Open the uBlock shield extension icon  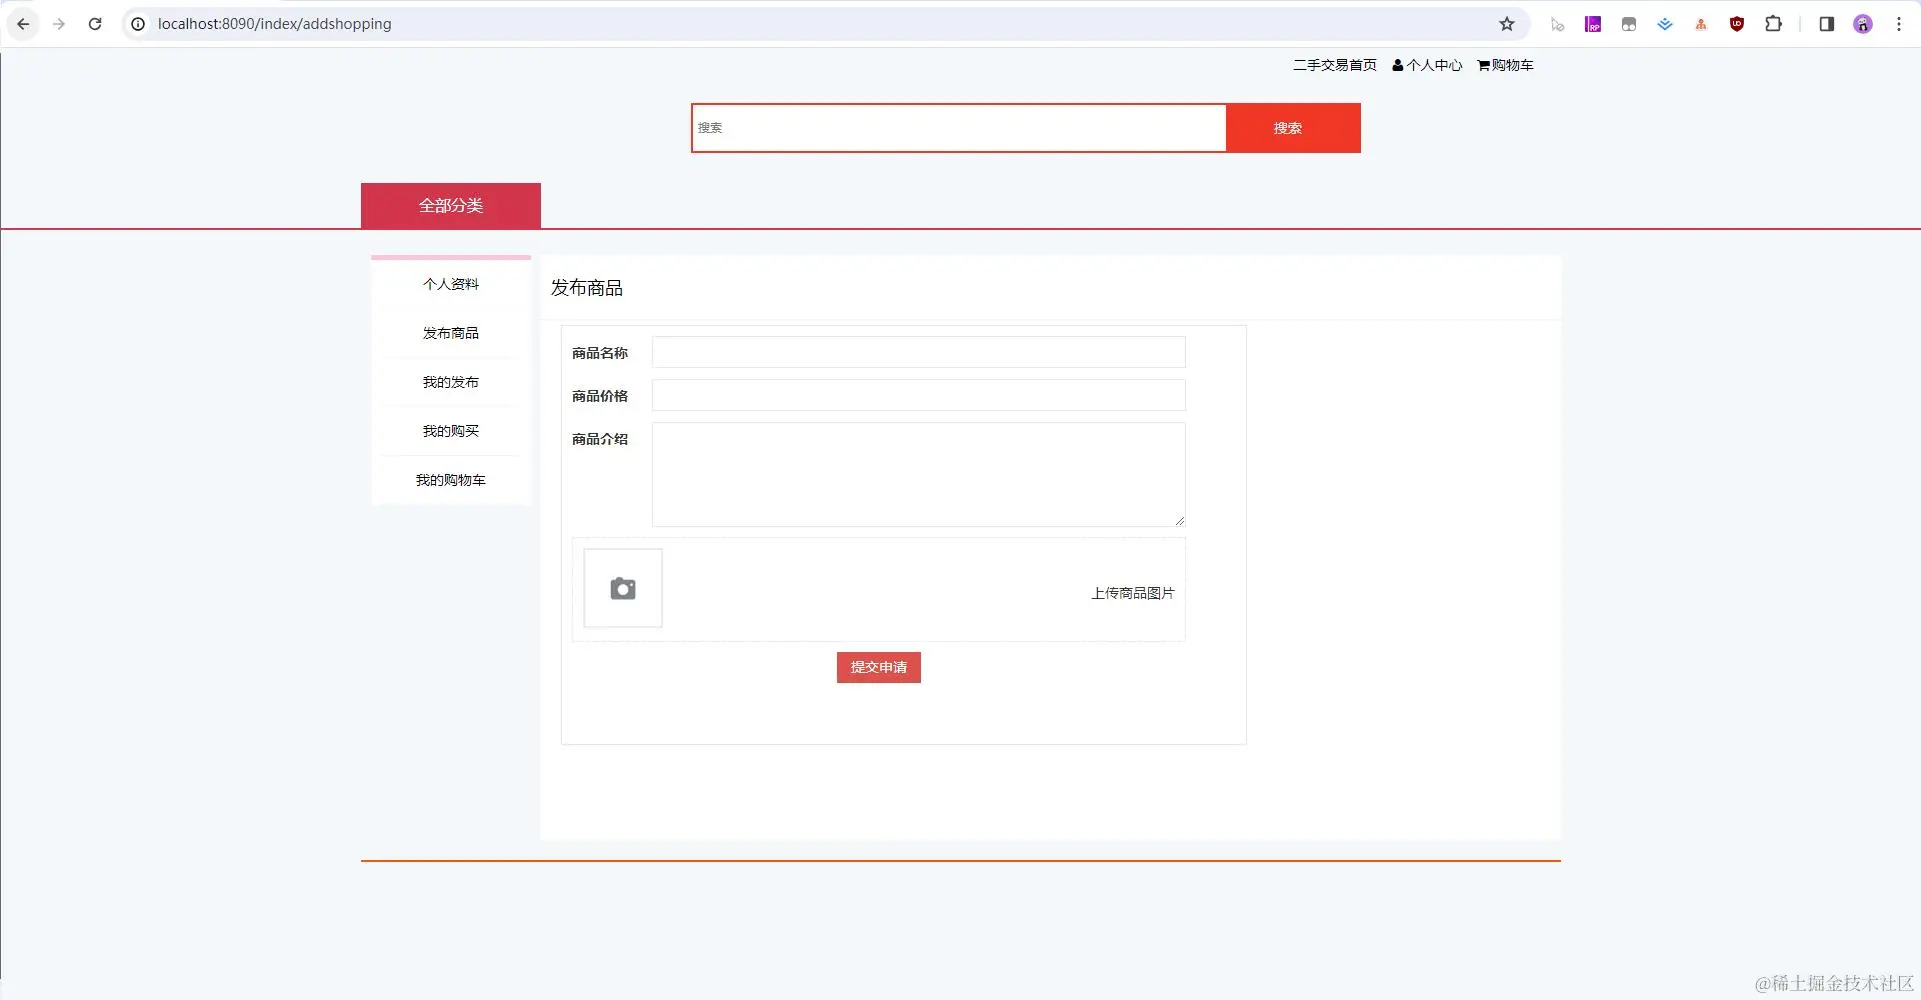click(x=1737, y=24)
